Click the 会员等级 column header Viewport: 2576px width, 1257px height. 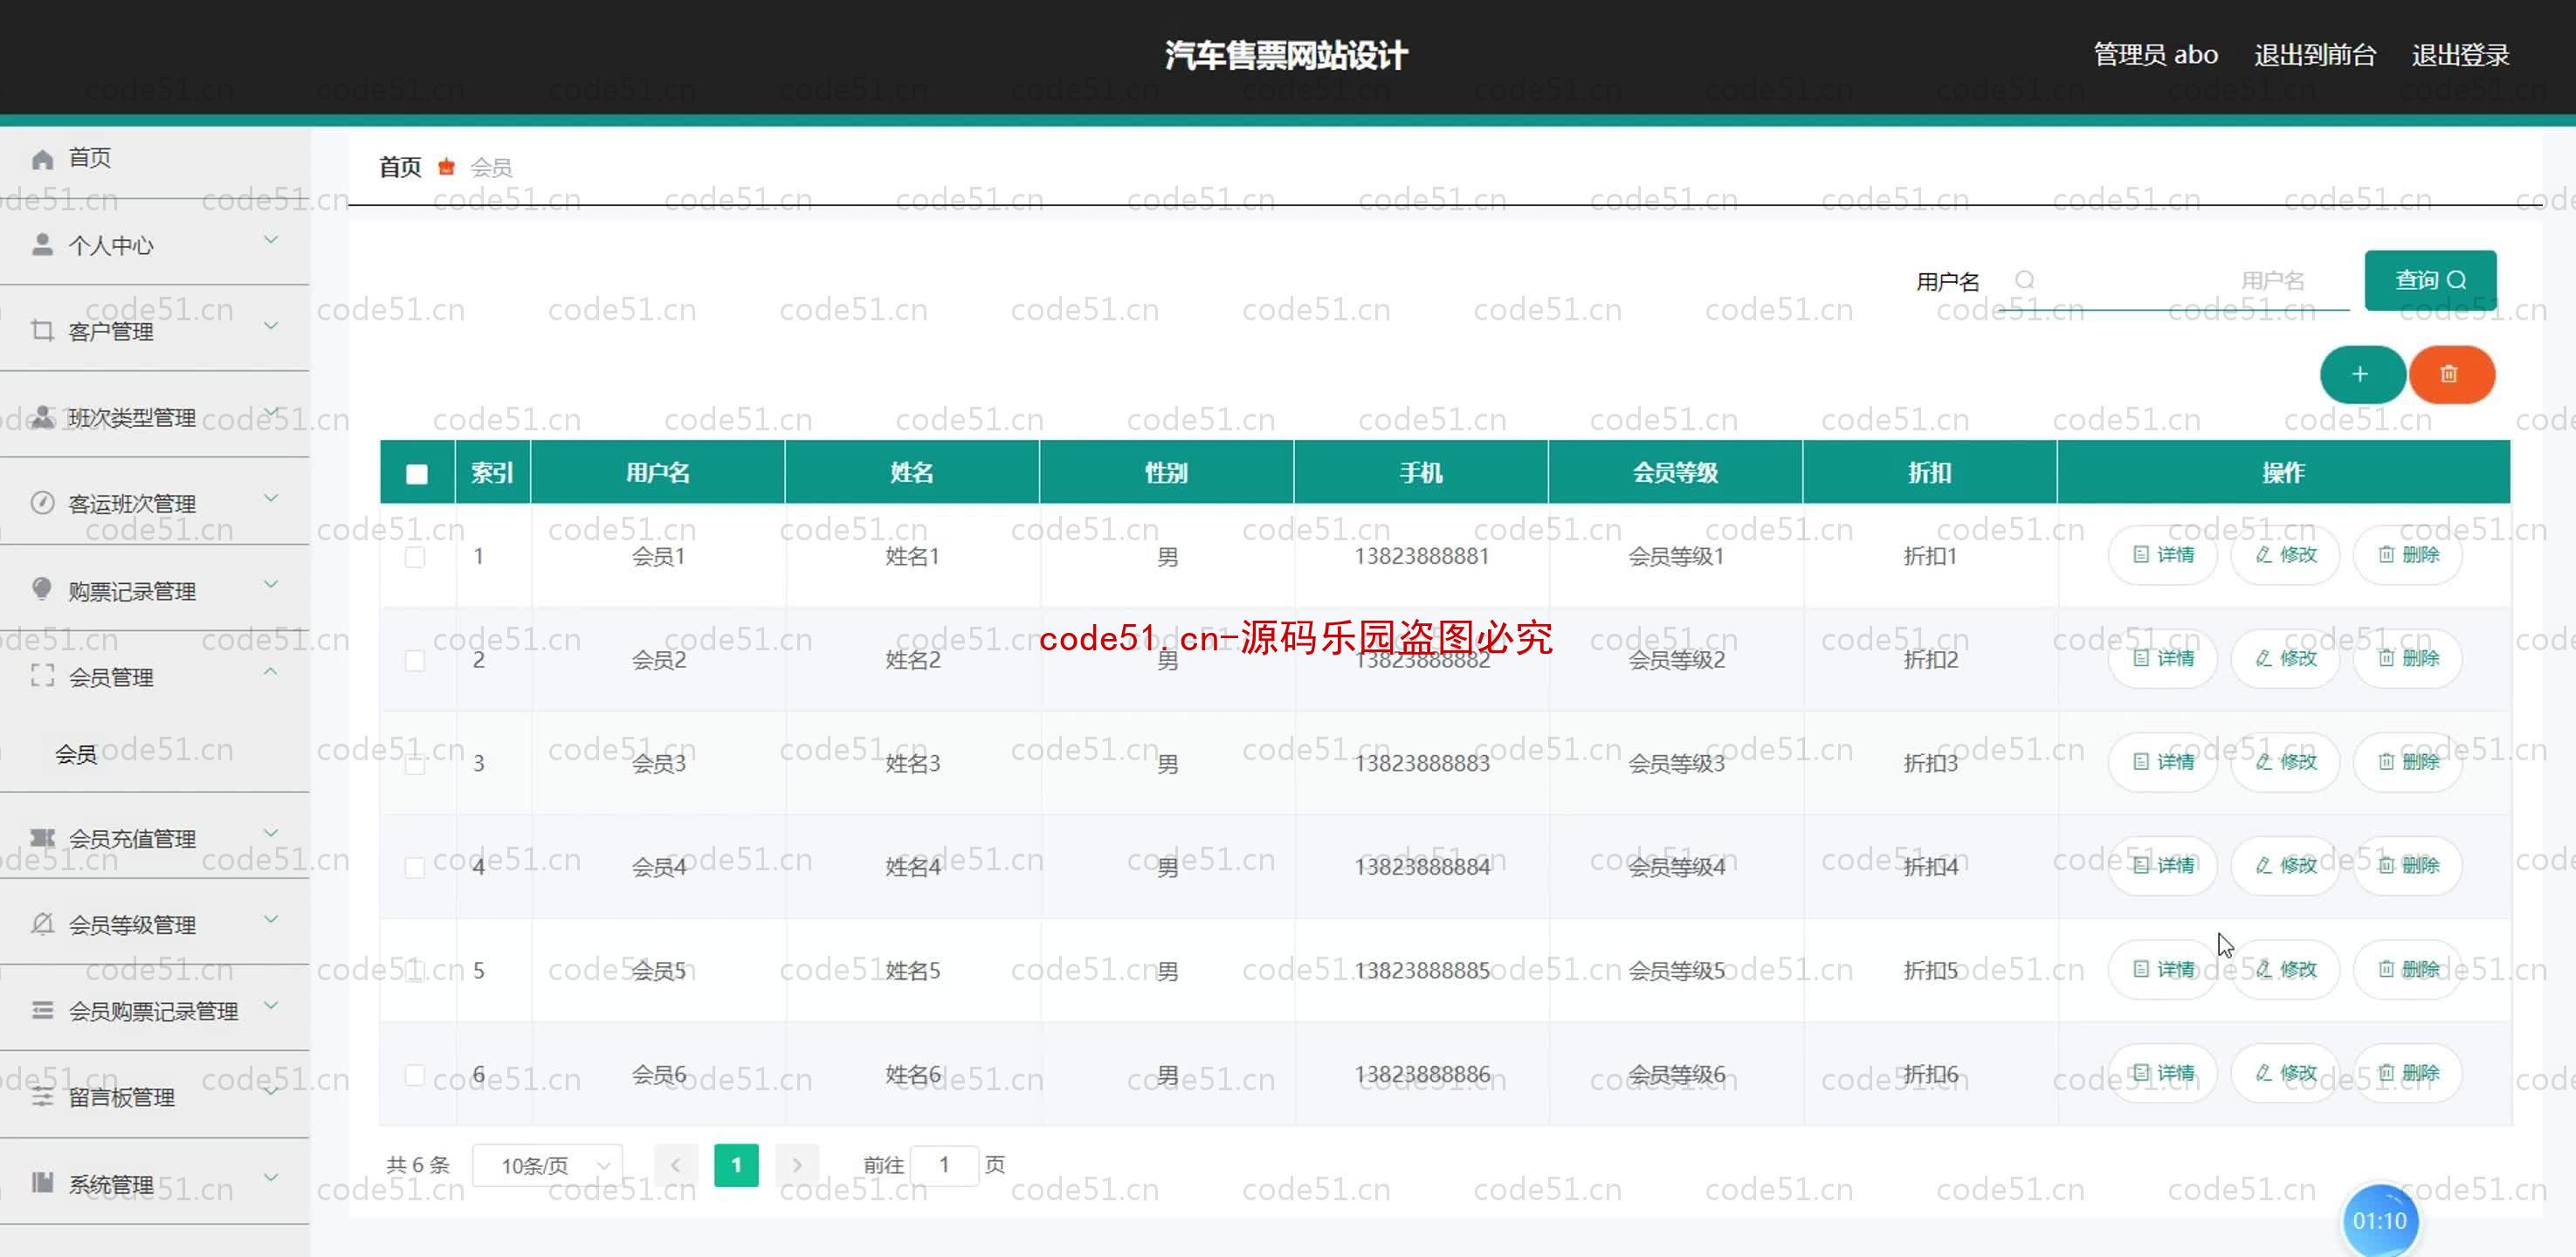[x=1675, y=472]
